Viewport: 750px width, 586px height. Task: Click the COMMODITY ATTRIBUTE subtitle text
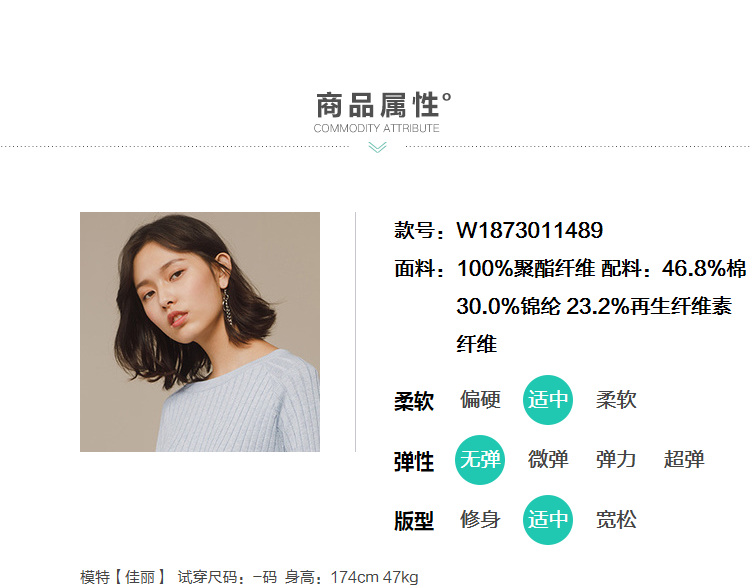(376, 128)
